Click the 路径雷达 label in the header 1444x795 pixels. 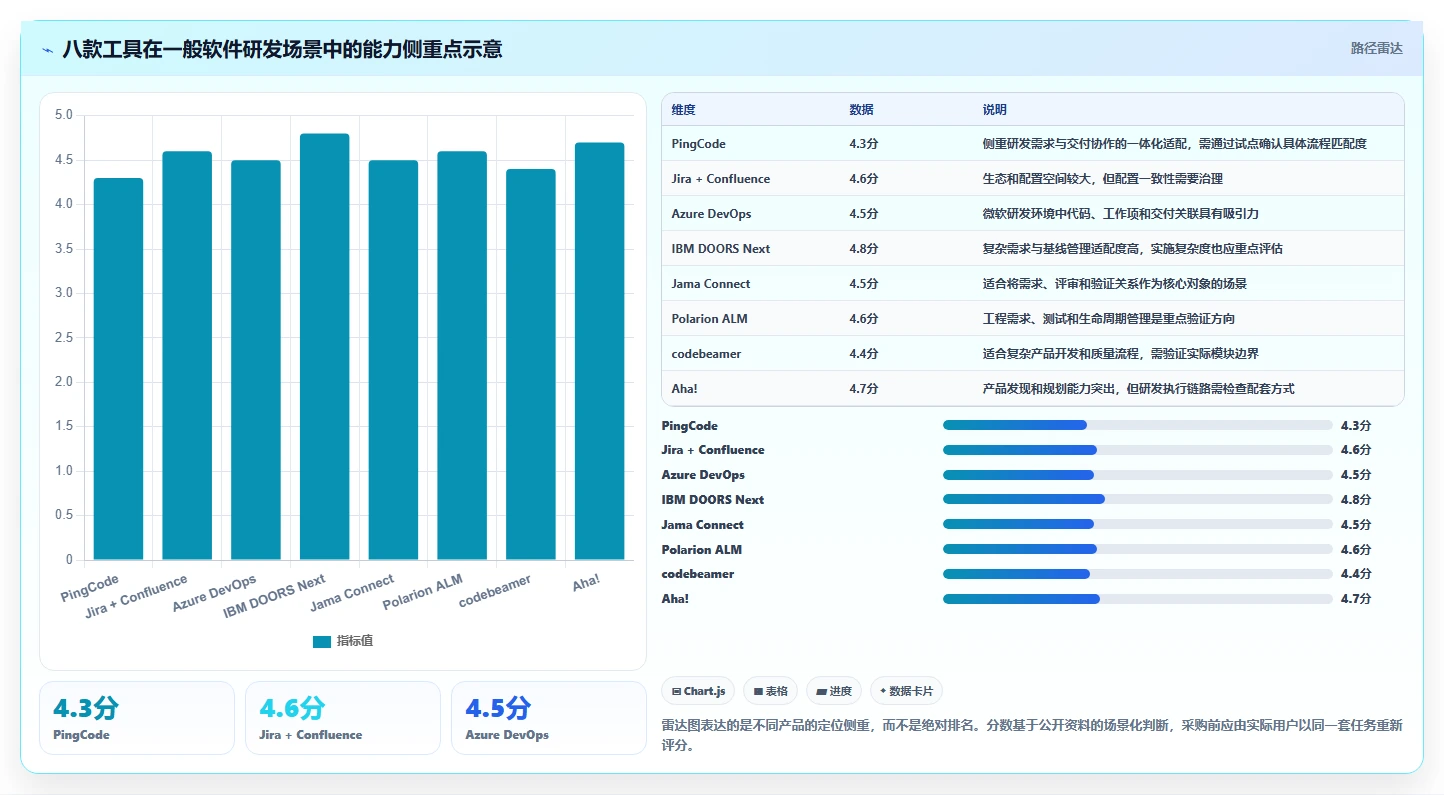pyautogui.click(x=1377, y=48)
